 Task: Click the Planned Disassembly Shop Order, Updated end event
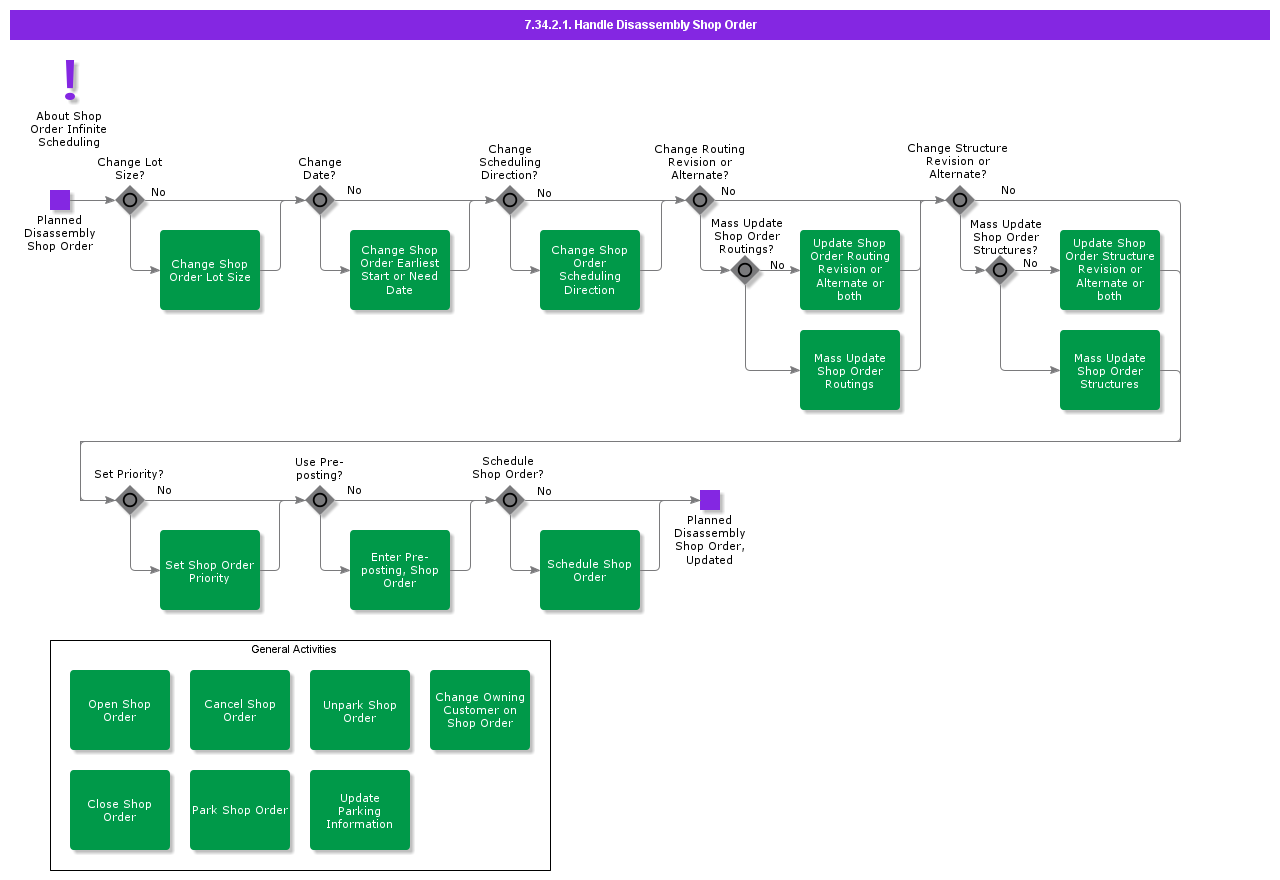pos(710,500)
